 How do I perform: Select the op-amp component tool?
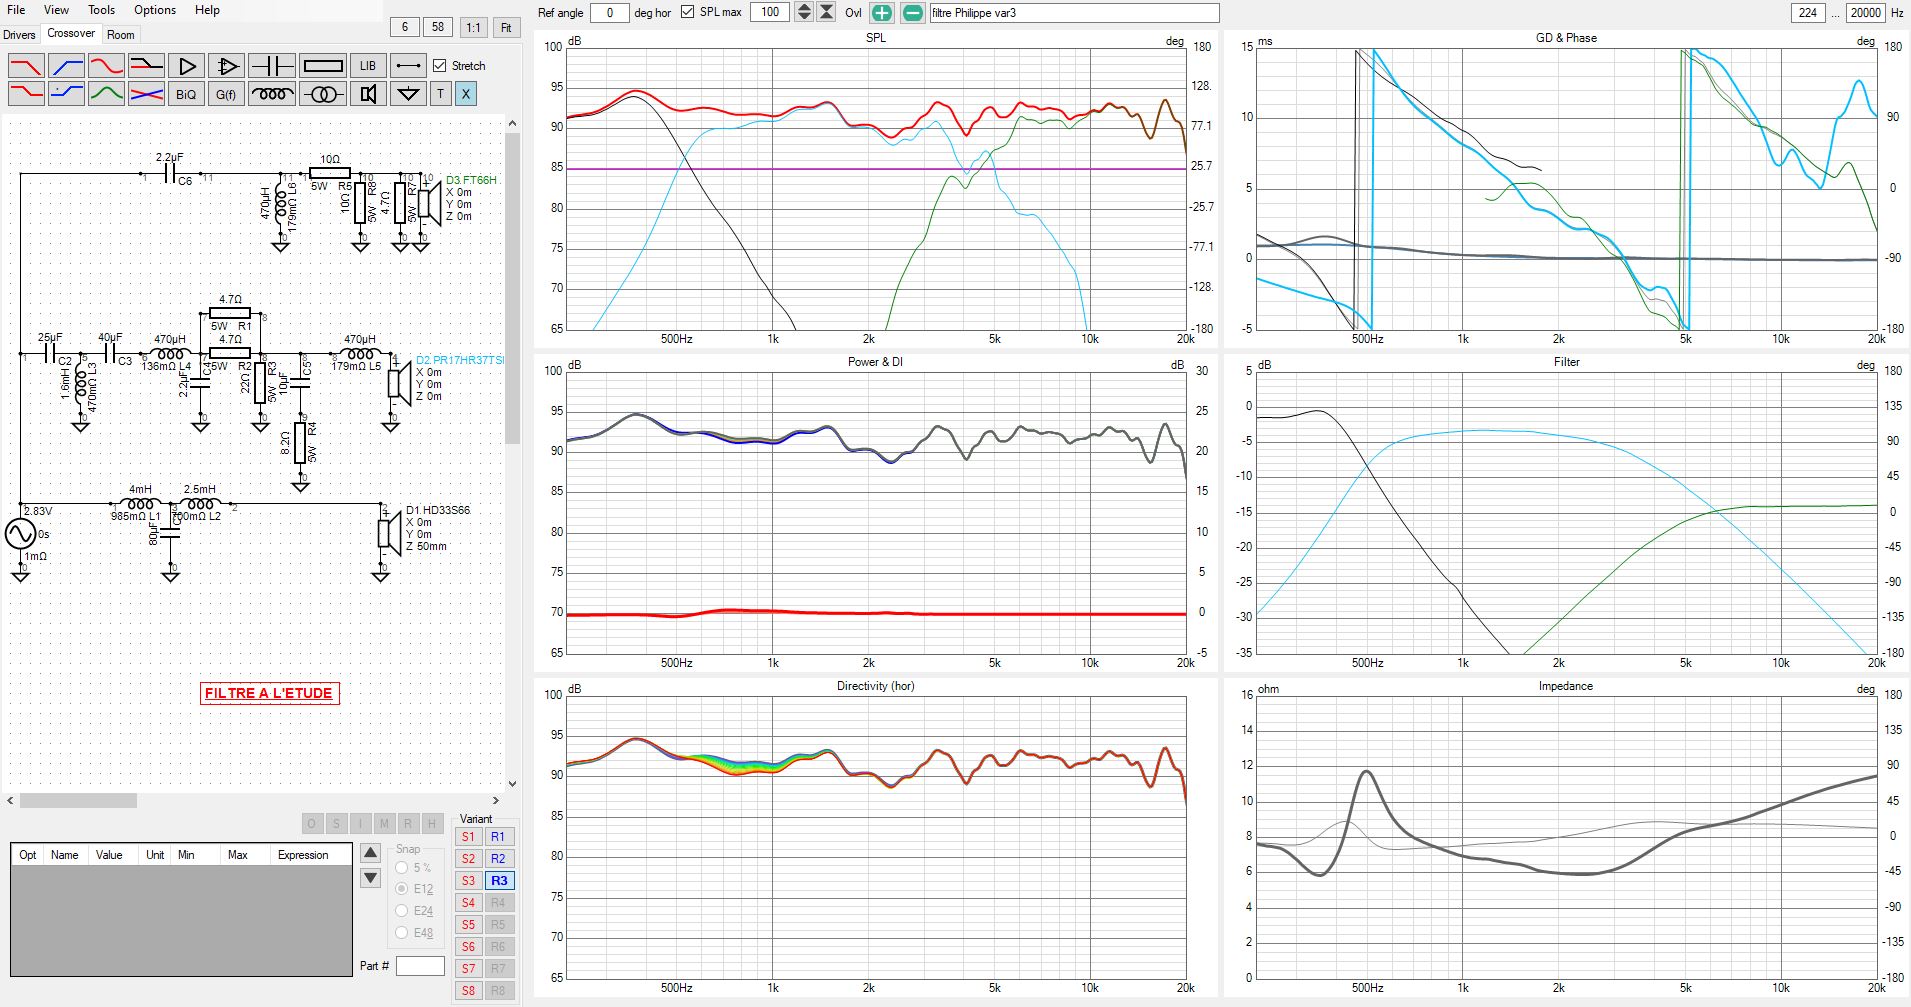227,66
